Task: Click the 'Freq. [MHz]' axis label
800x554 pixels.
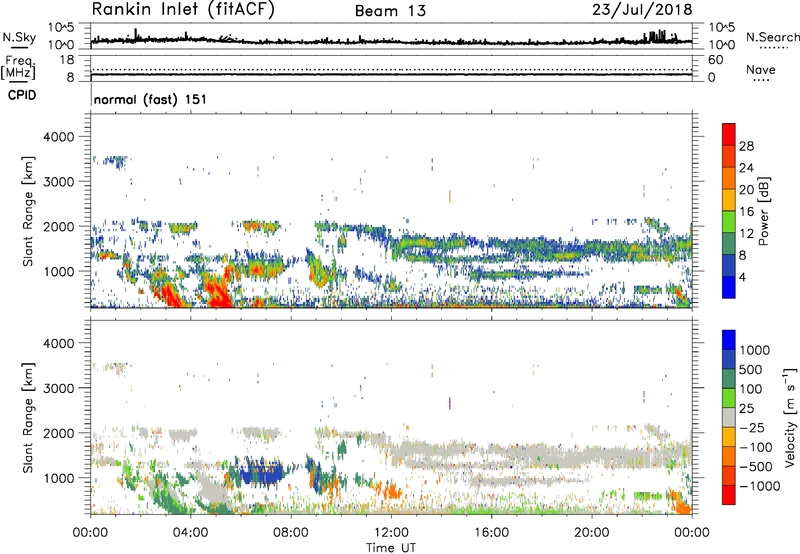Action: (x=18, y=67)
